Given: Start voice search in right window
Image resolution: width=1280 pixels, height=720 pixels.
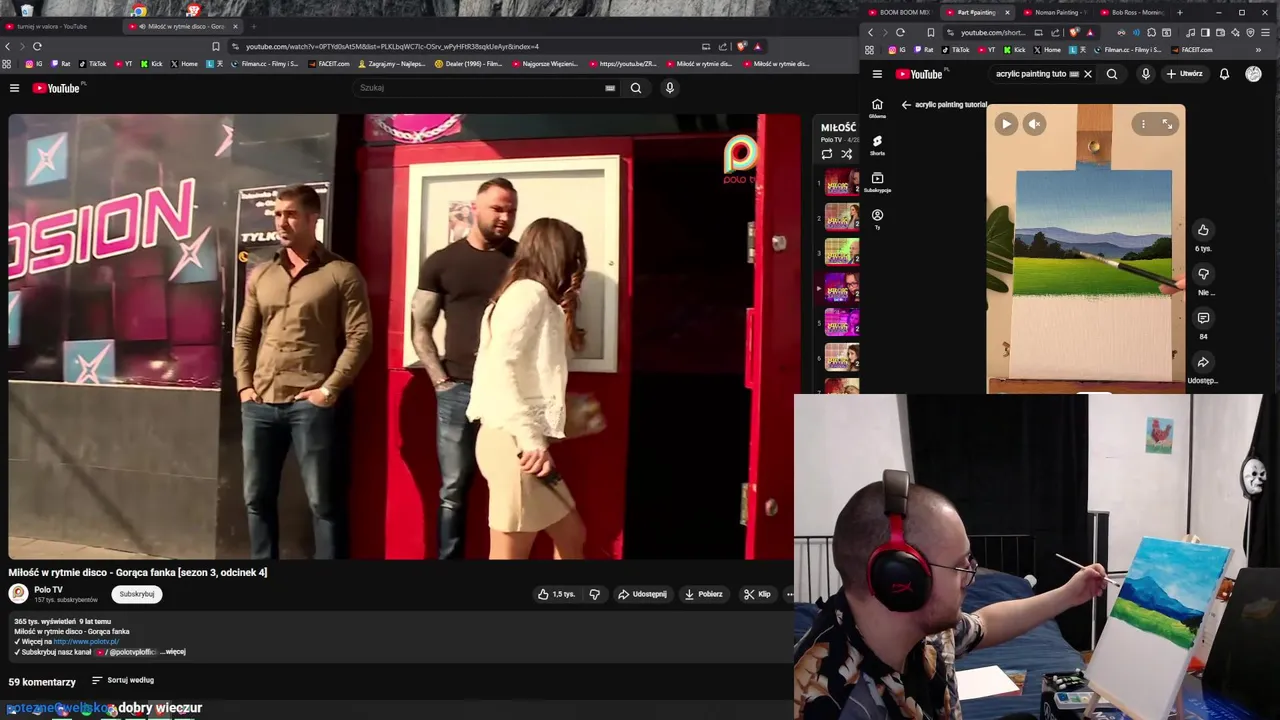Looking at the screenshot, I should pos(1146,74).
